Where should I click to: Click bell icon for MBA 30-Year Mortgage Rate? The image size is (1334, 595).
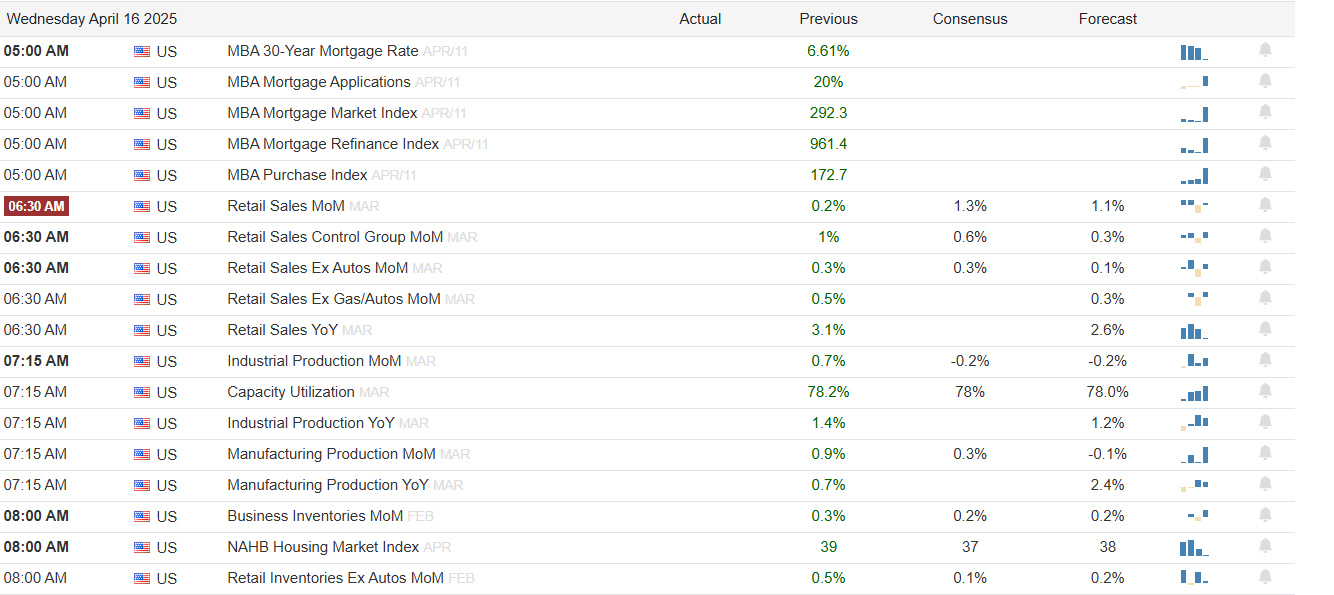pyautogui.click(x=1265, y=50)
